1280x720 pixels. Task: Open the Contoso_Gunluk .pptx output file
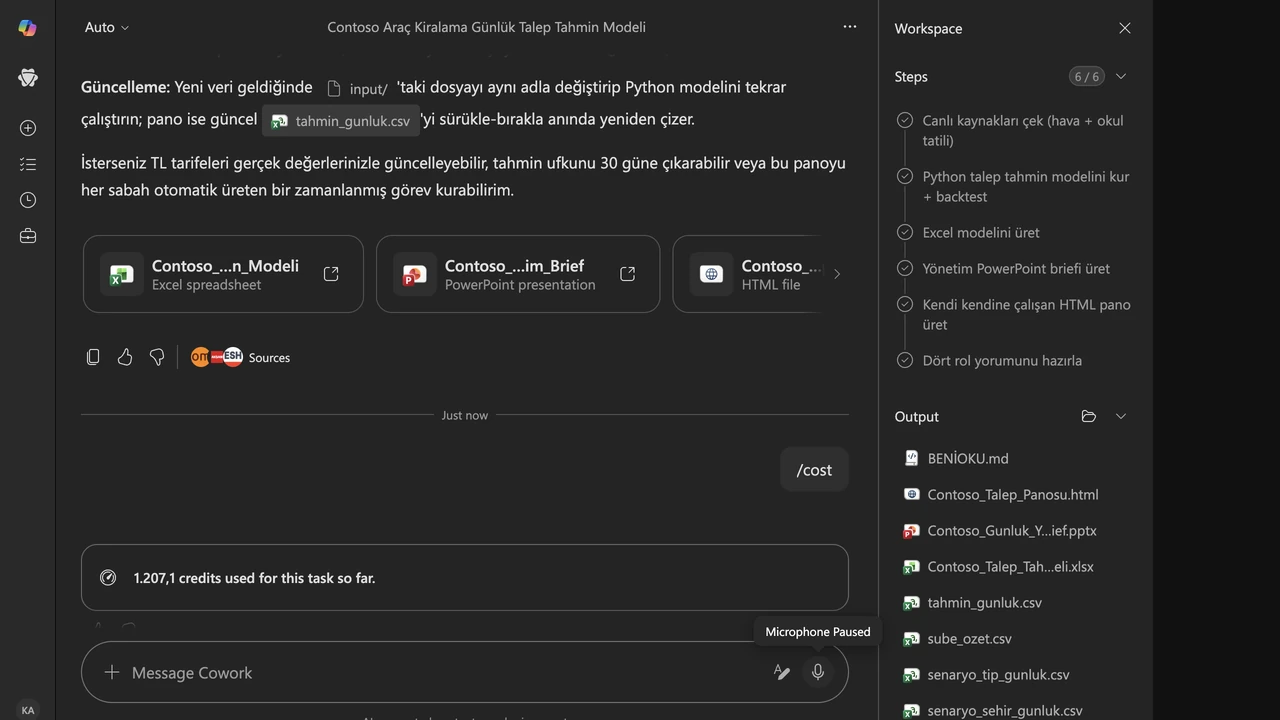(1000, 530)
